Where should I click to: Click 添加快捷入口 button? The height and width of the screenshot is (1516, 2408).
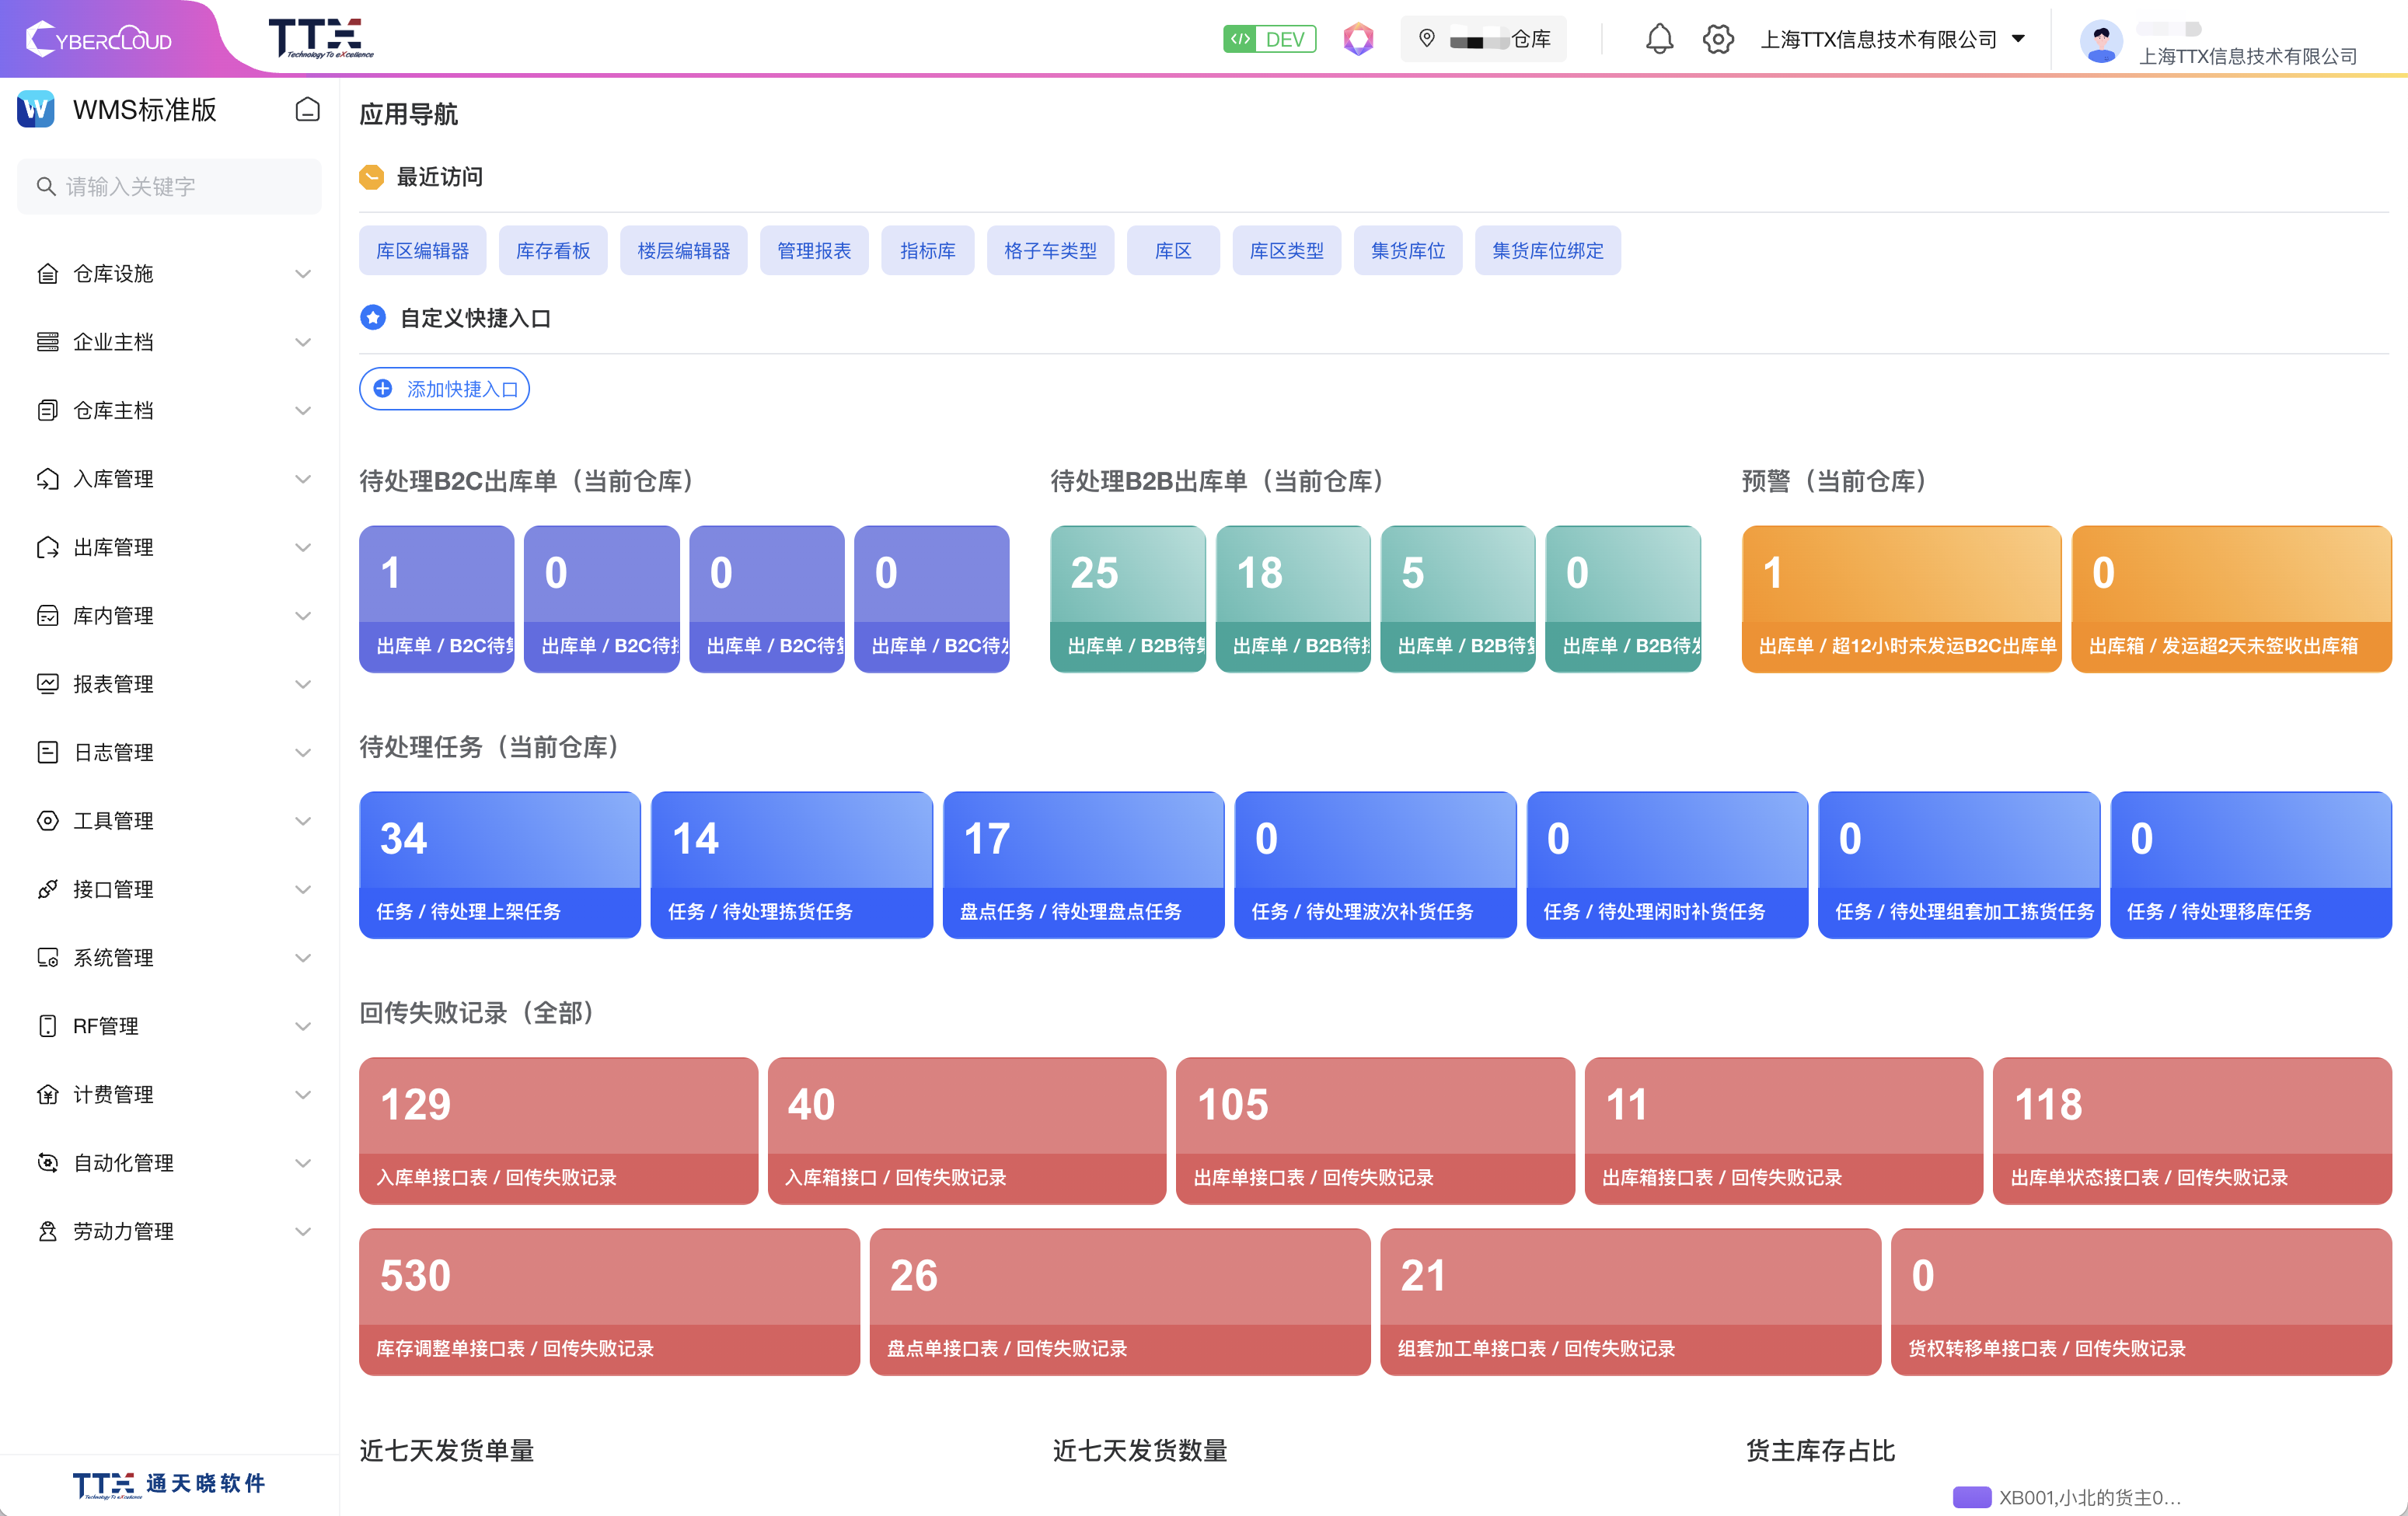tap(444, 389)
